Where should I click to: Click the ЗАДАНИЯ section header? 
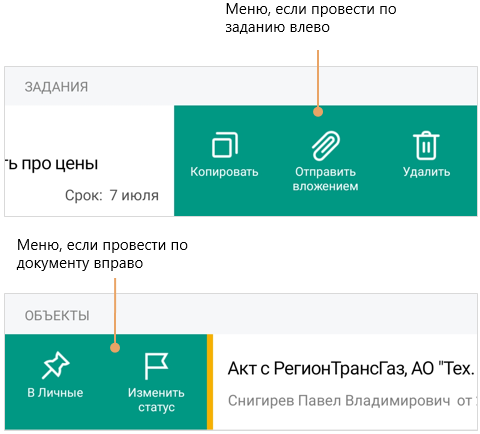(56, 87)
